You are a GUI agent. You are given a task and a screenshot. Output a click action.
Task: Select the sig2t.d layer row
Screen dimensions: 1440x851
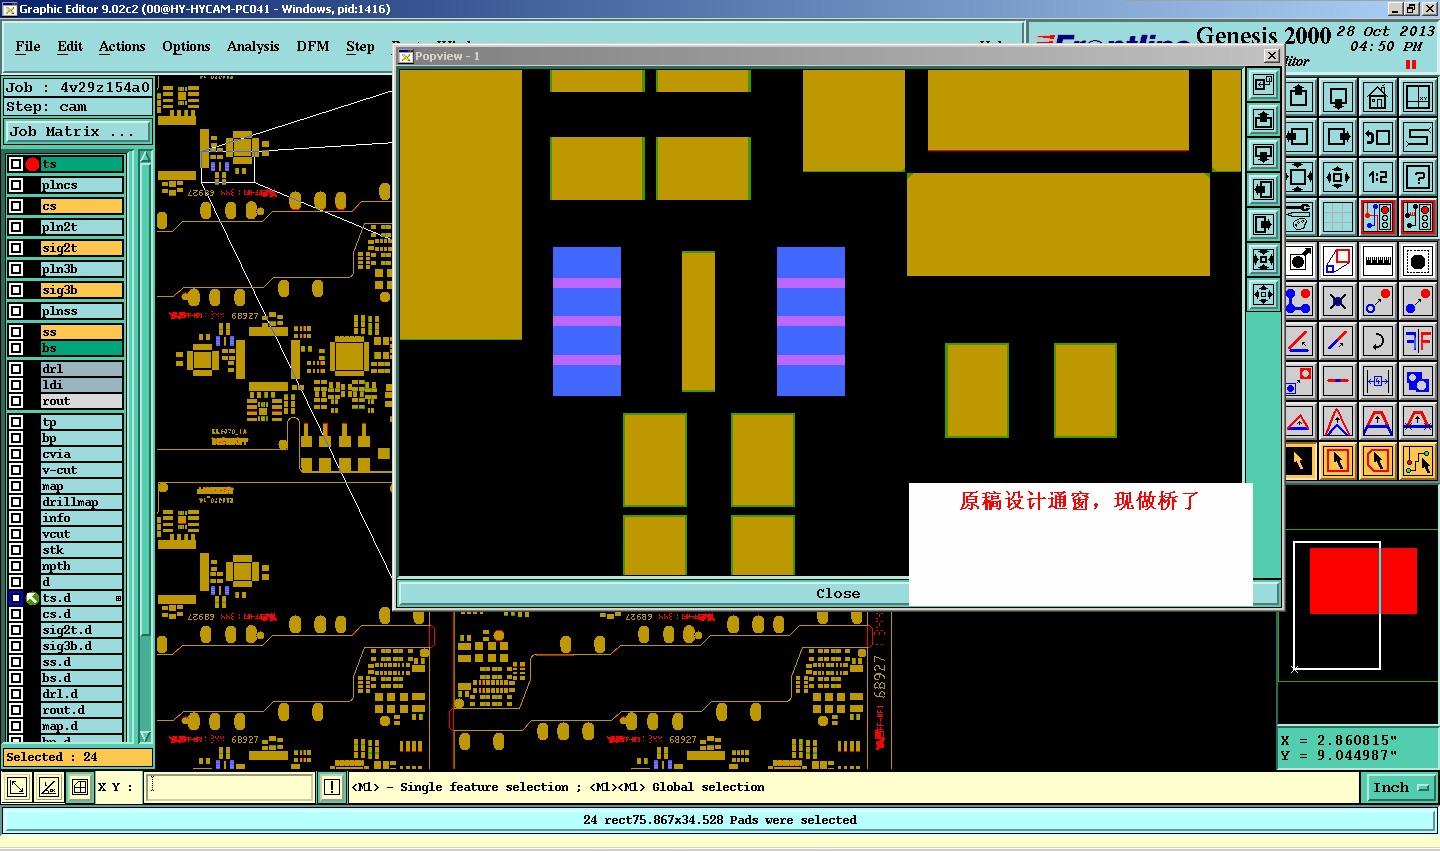(82, 630)
